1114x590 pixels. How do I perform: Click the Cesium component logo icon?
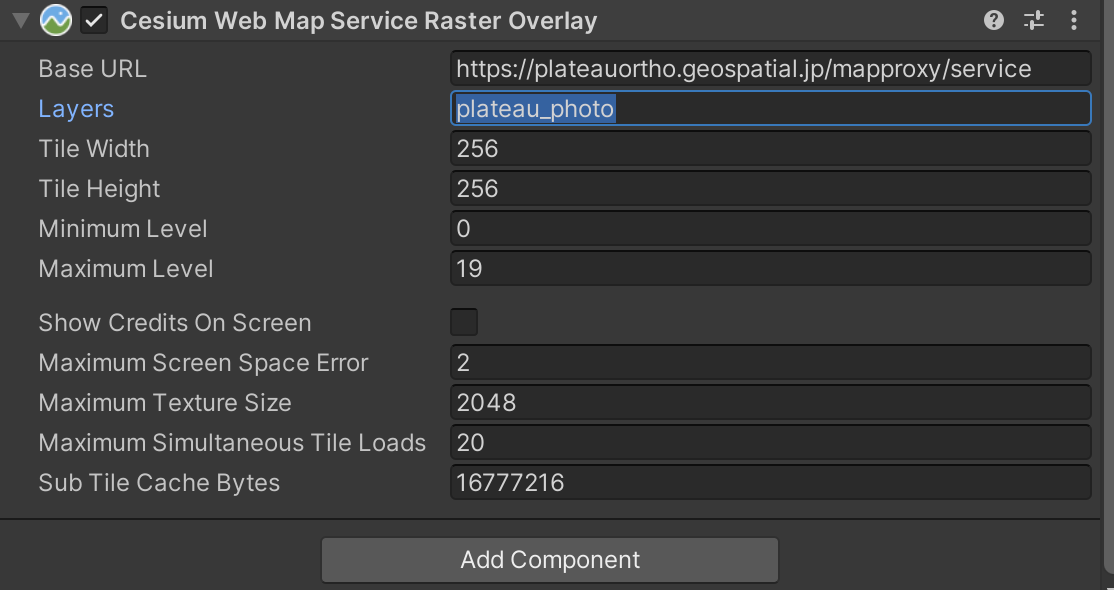(55, 21)
